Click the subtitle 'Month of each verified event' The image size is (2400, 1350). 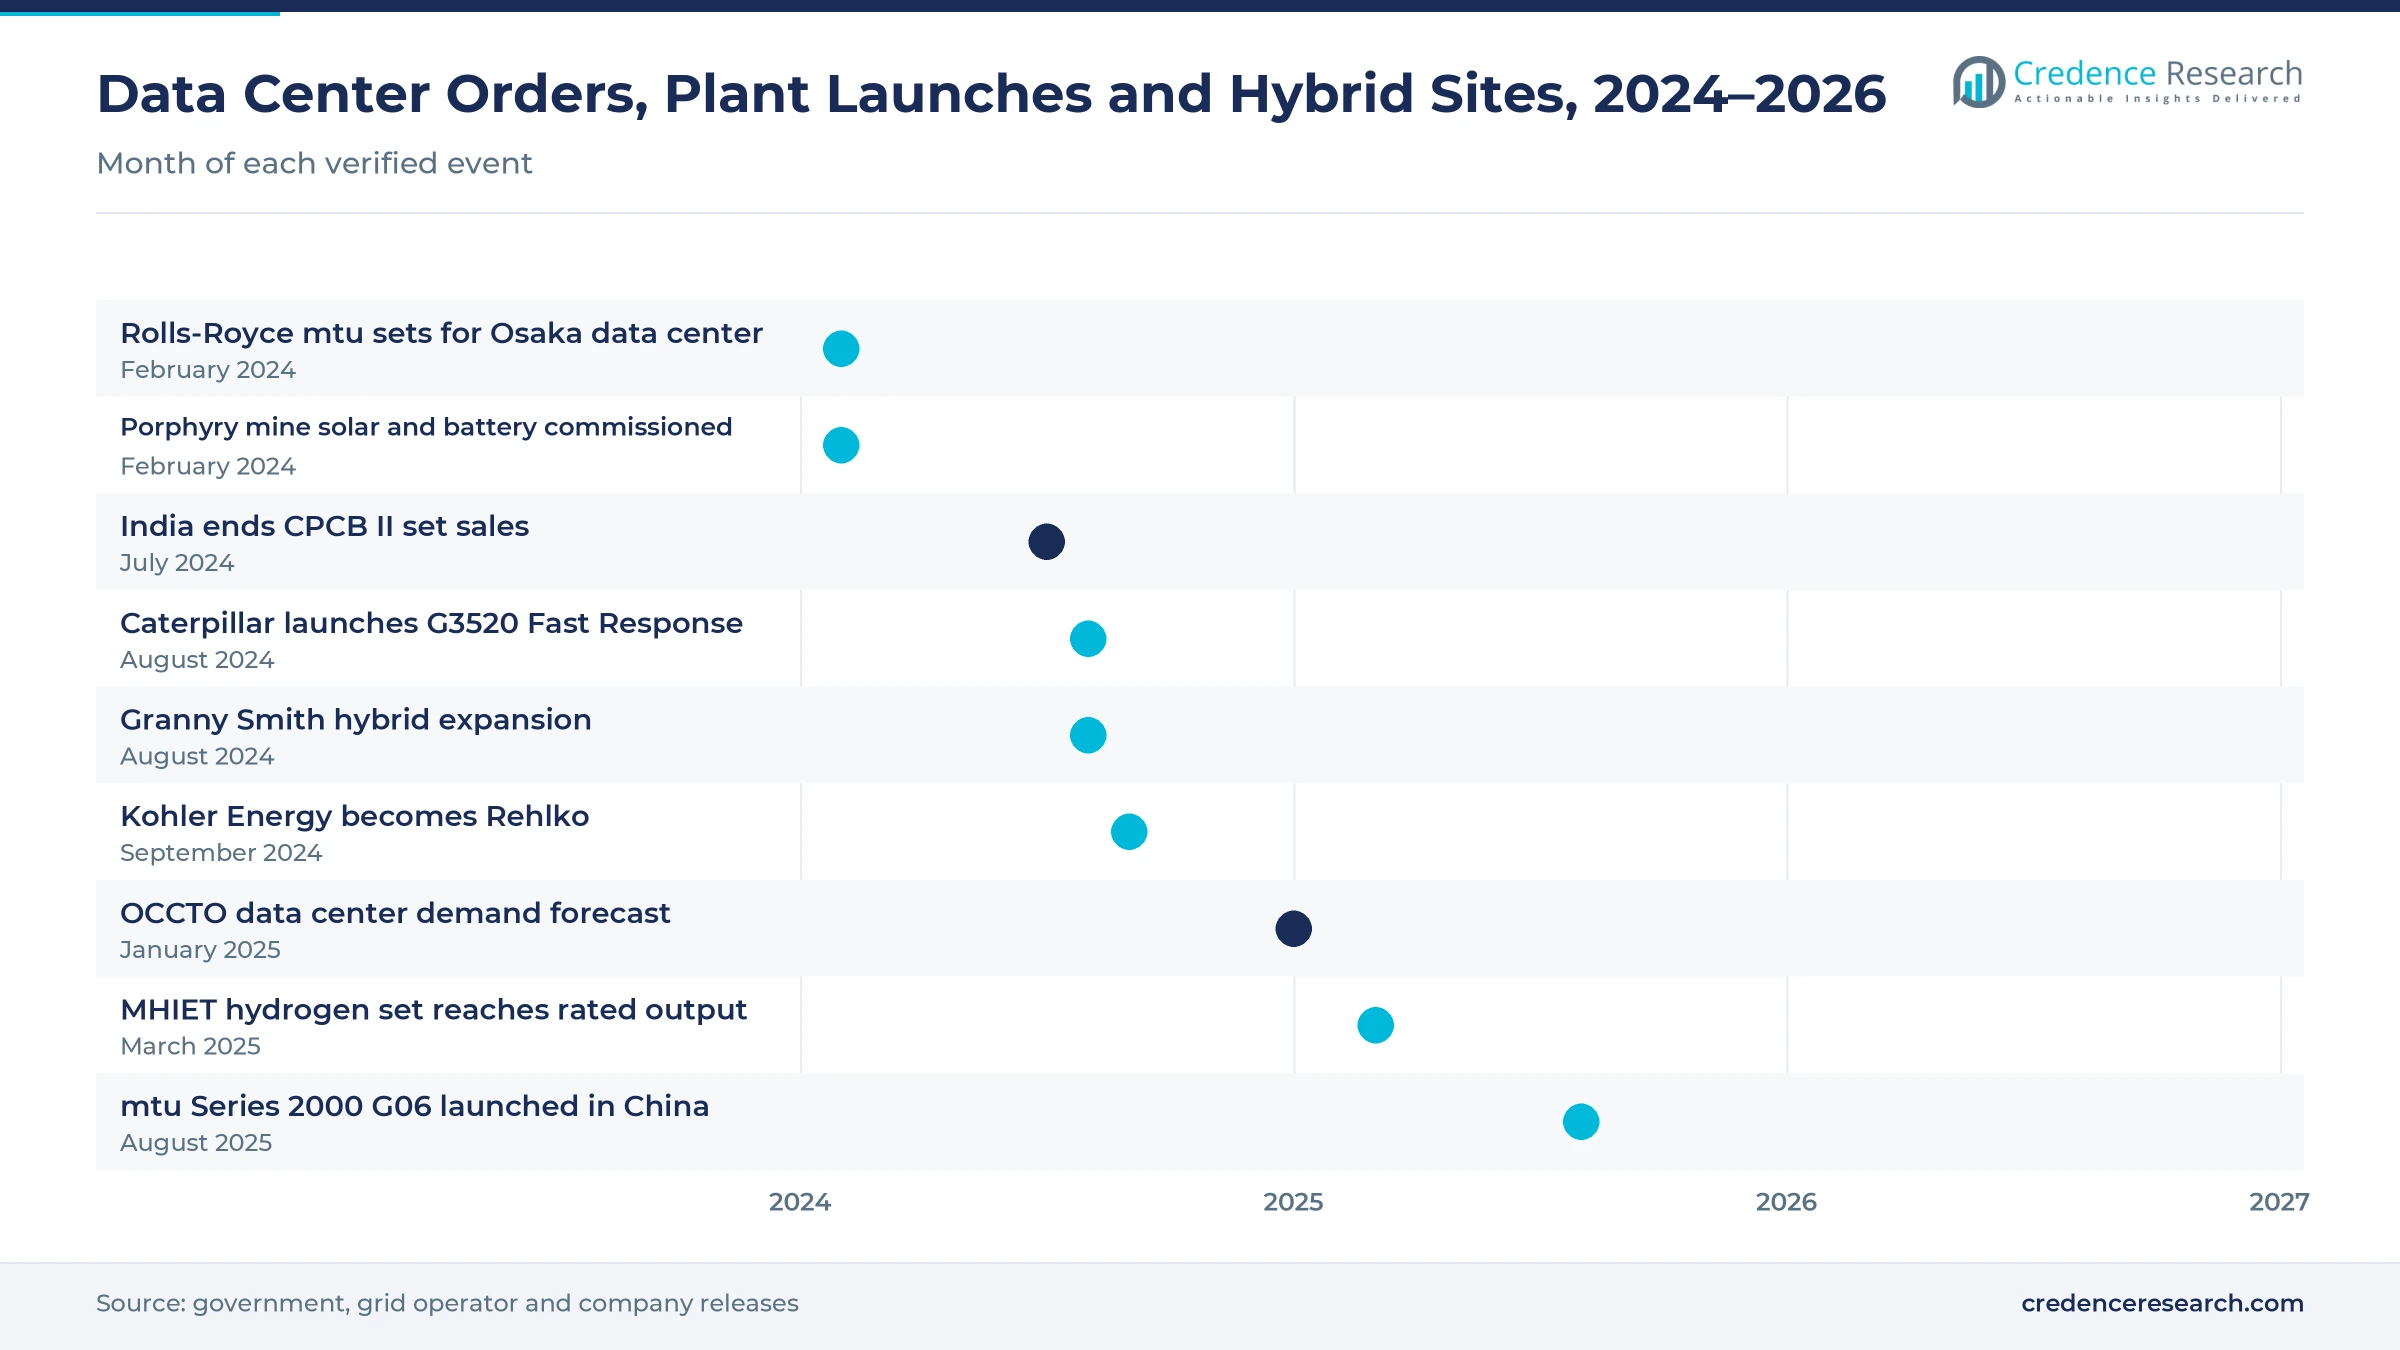click(x=314, y=163)
